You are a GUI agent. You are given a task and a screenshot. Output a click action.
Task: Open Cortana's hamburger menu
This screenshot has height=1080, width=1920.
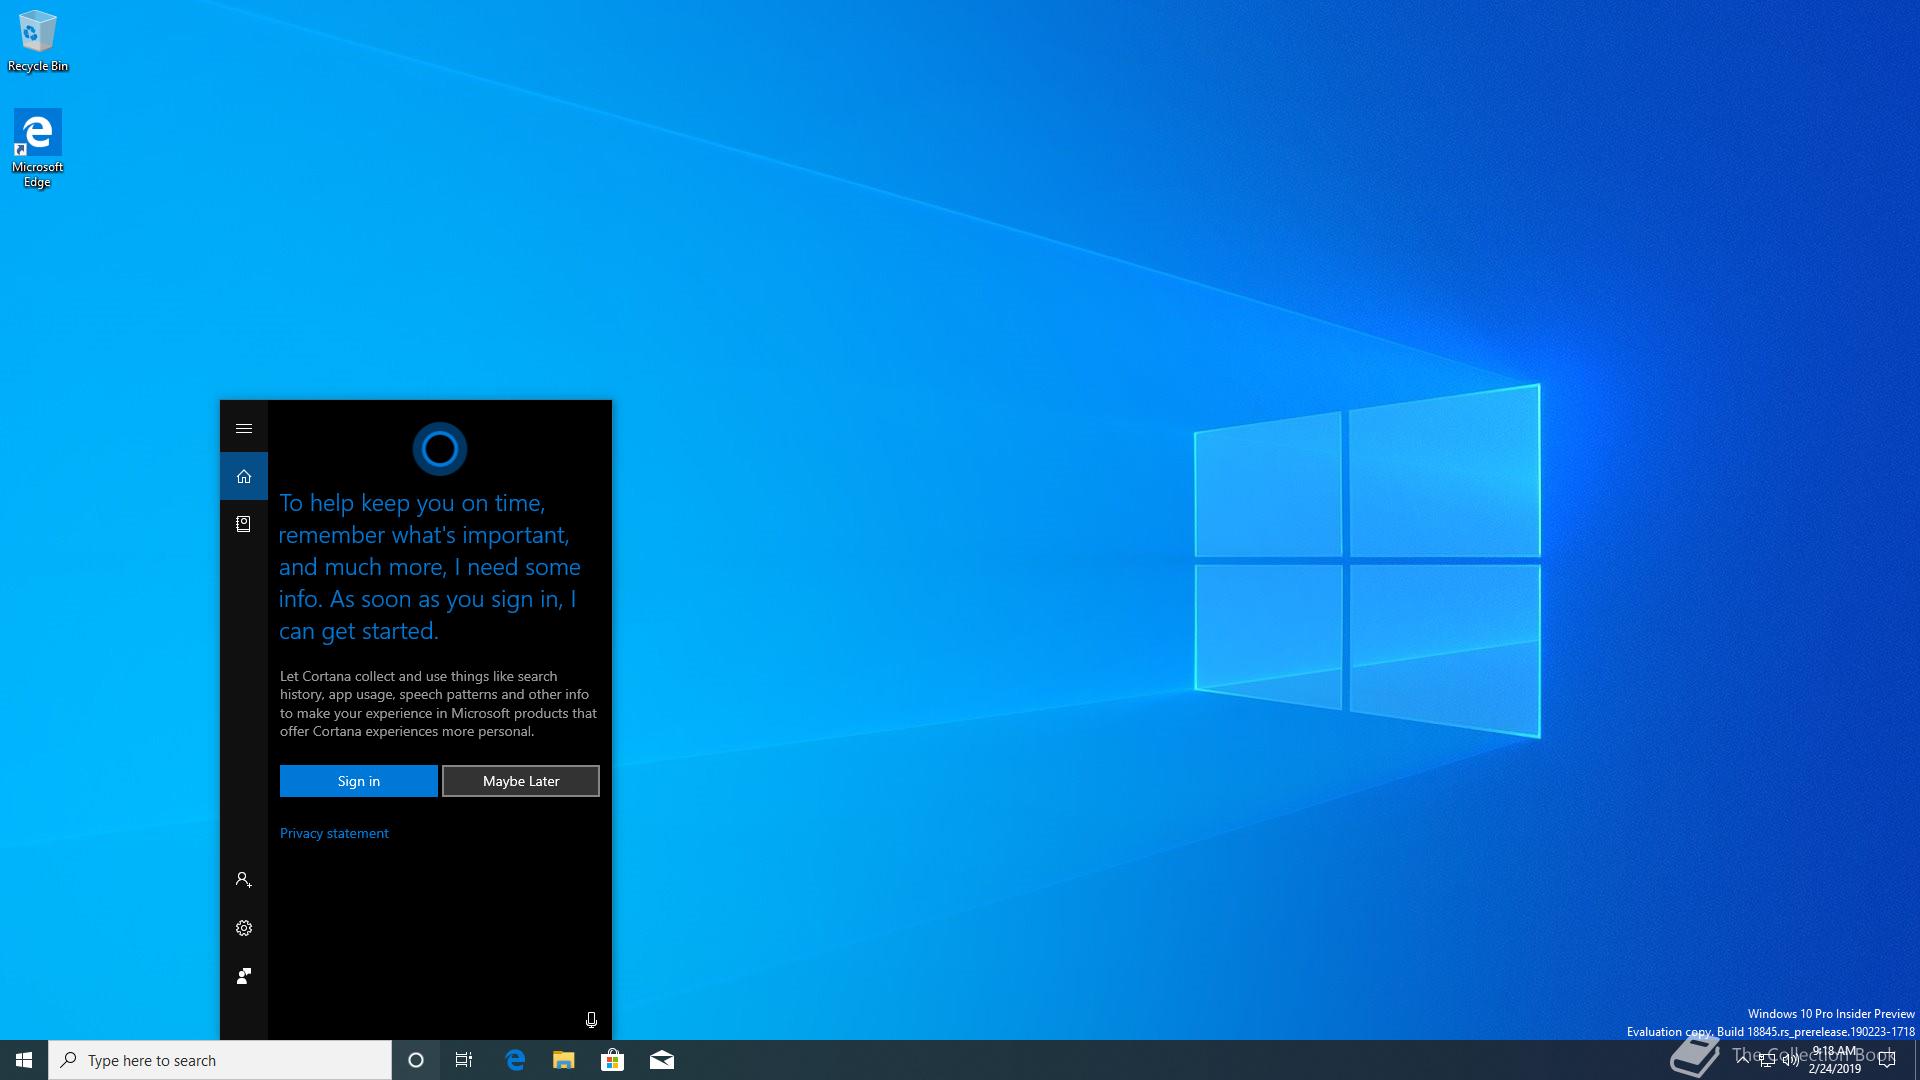pos(243,428)
